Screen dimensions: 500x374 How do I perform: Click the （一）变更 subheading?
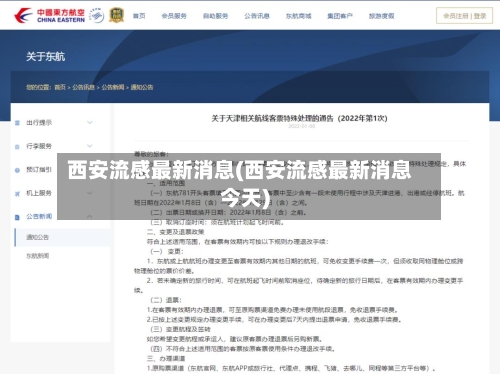[x=167, y=251]
